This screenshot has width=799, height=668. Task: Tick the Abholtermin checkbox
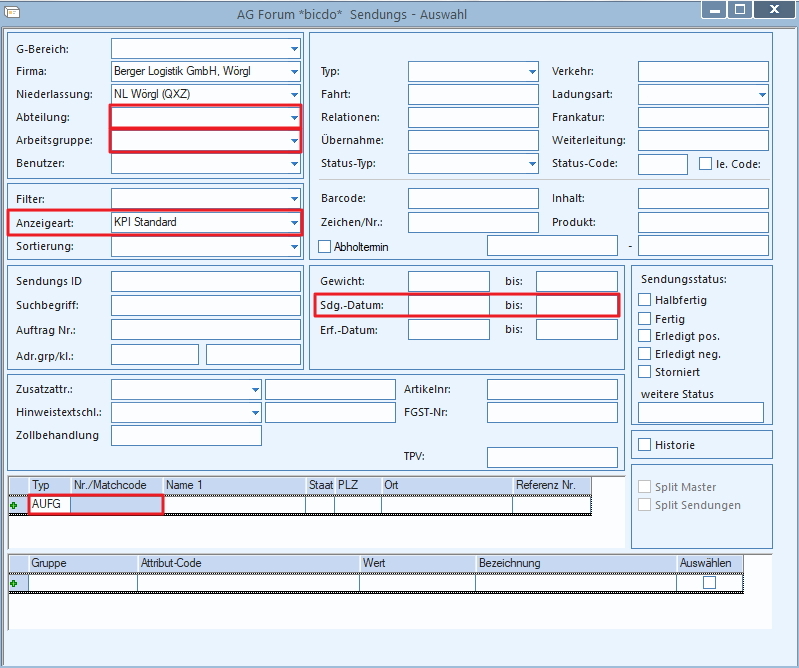pos(325,247)
